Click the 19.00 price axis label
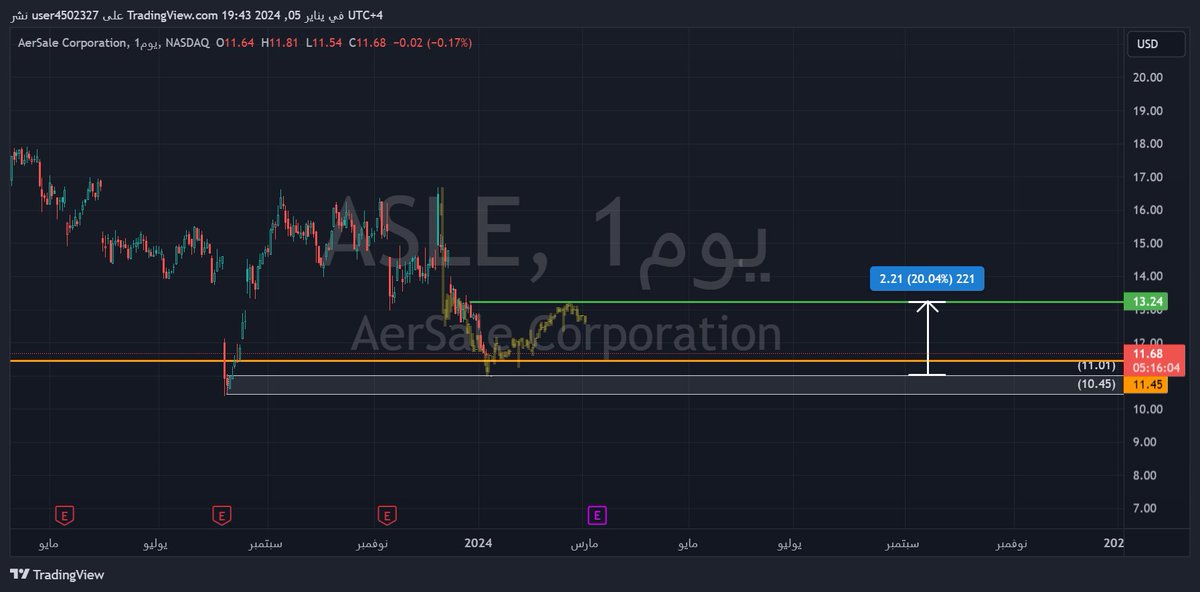Viewport: 1200px width, 592px height. (x=1146, y=113)
